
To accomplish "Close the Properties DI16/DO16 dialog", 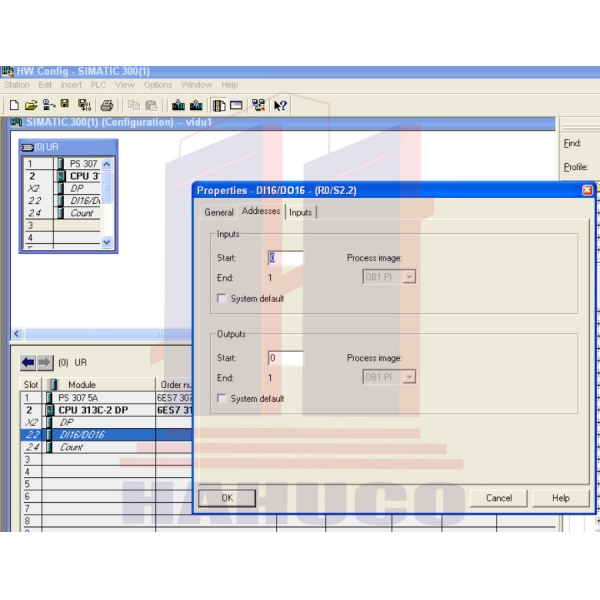I will [x=587, y=190].
